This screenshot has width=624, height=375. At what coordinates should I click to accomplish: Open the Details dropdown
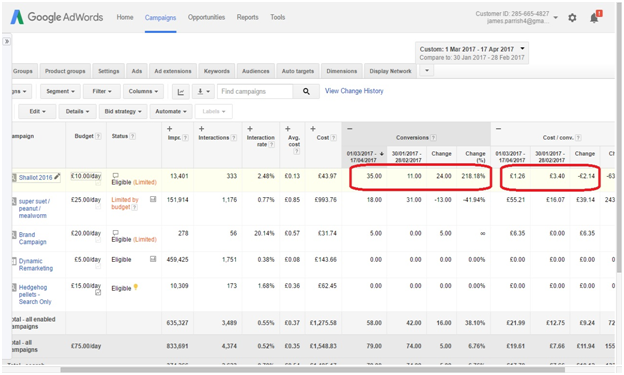[x=77, y=111]
